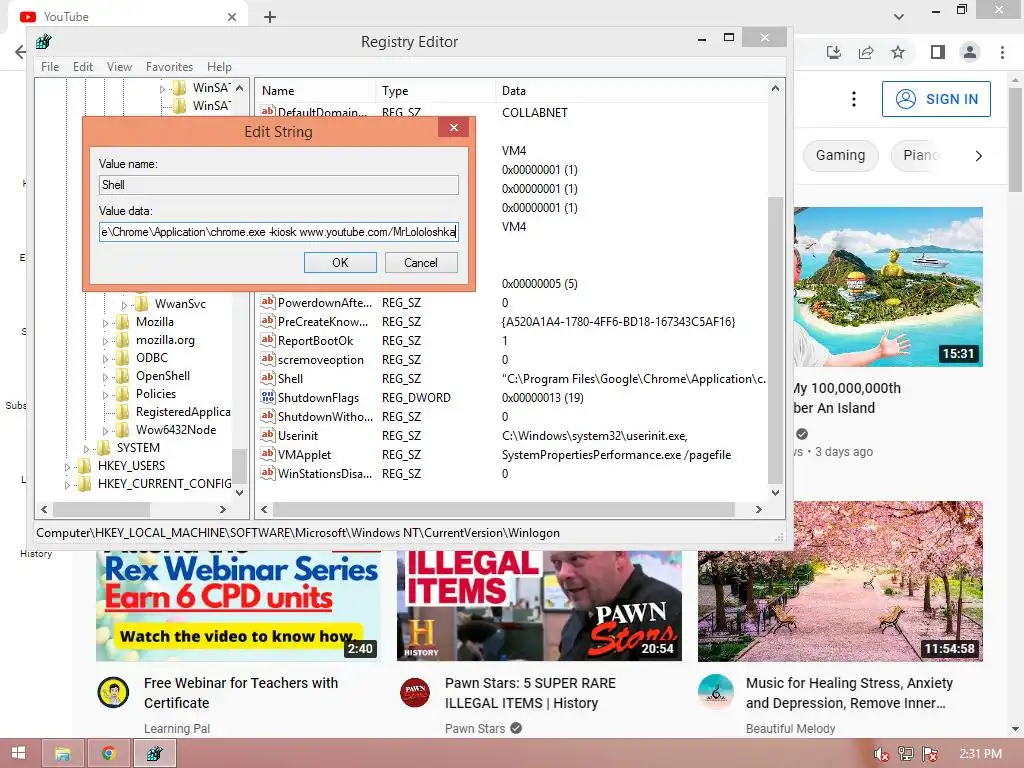Click the ShutdownFlags DWORD value icon

[268, 397]
